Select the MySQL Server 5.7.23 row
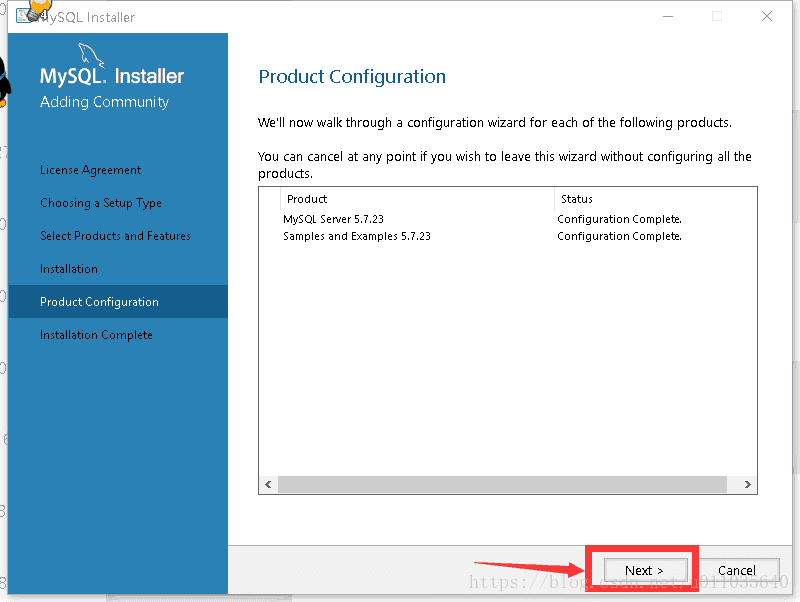The width and height of the screenshot is (800, 602). pyautogui.click(x=508, y=219)
